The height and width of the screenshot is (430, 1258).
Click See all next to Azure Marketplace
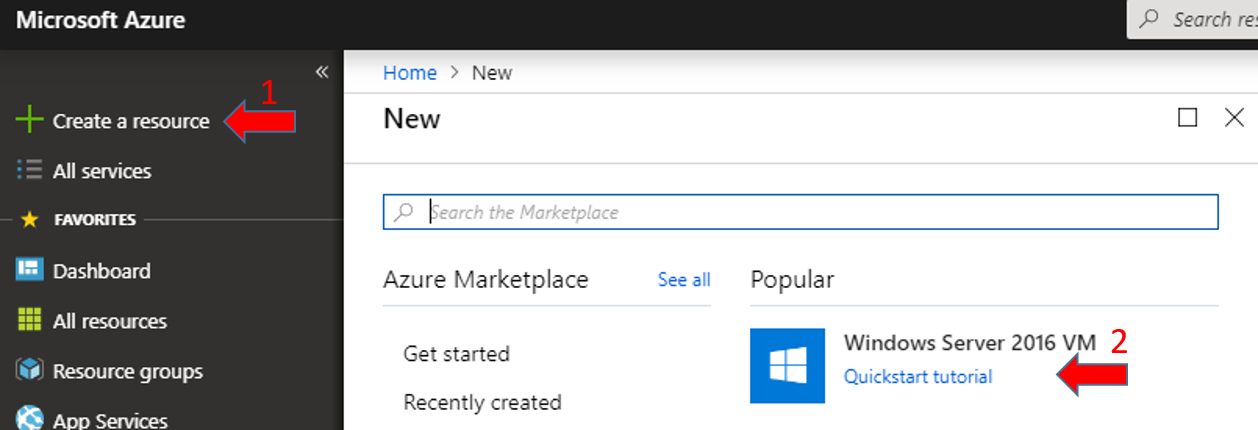click(x=684, y=280)
